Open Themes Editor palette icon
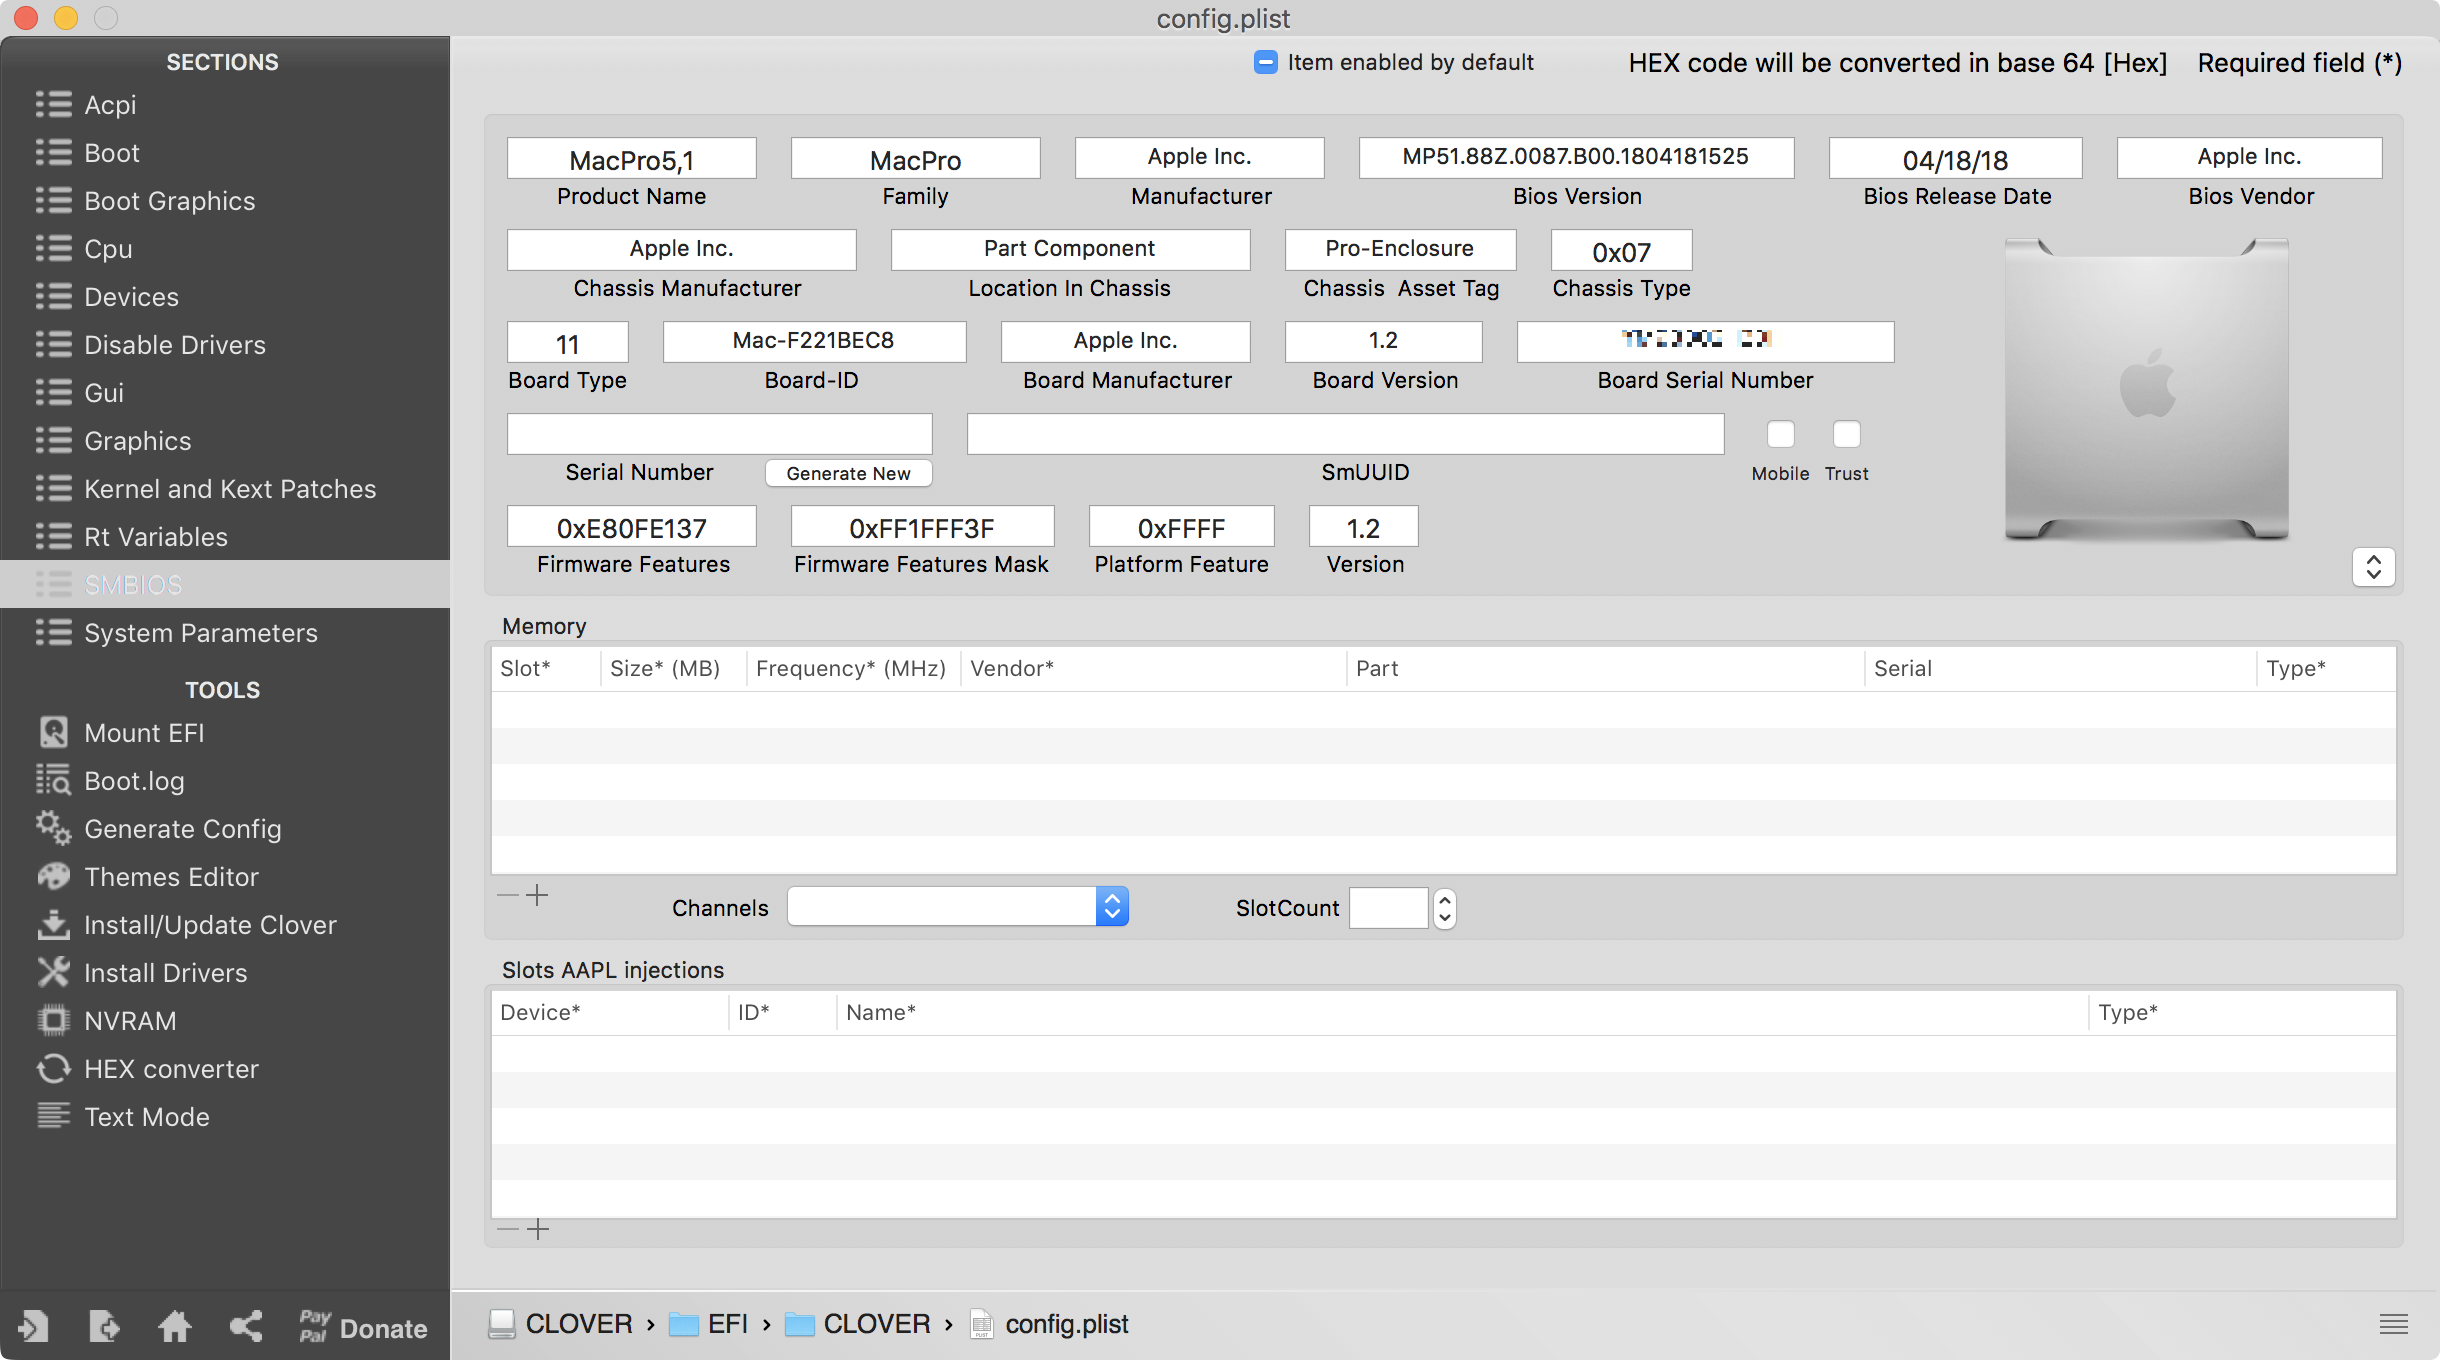2440x1360 pixels. coord(54,877)
